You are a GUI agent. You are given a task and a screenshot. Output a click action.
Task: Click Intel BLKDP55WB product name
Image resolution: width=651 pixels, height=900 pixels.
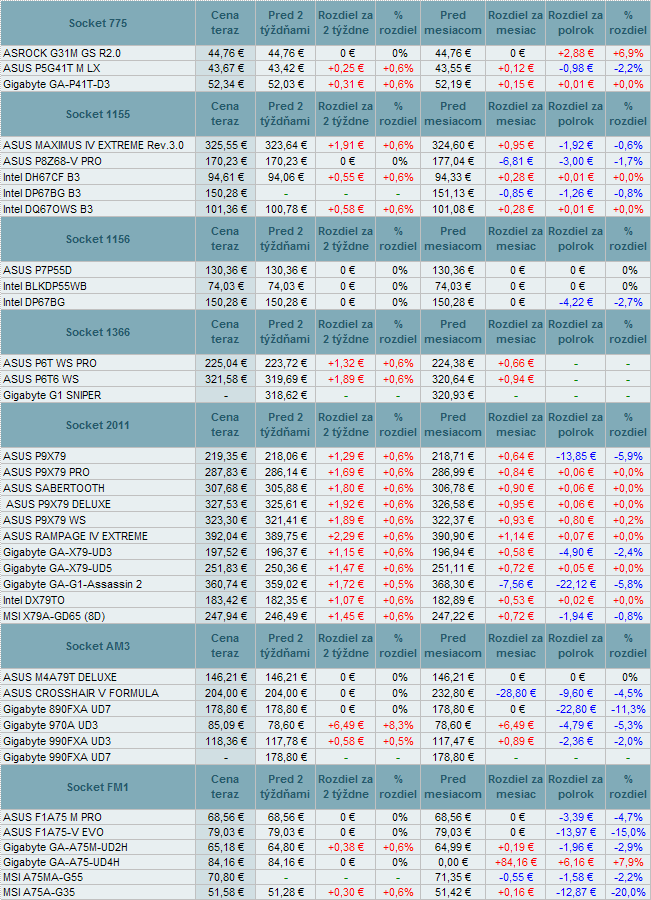(x=45, y=286)
